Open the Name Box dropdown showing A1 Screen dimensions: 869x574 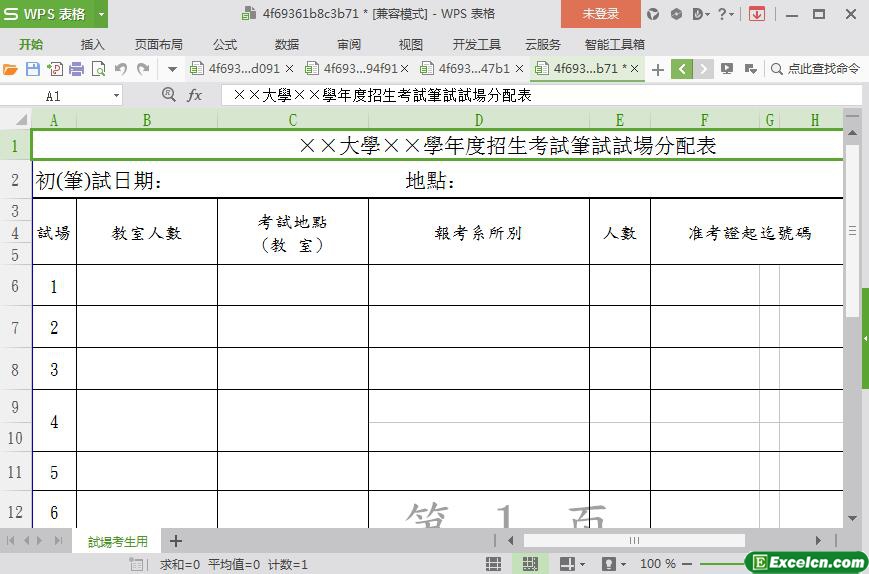point(116,96)
